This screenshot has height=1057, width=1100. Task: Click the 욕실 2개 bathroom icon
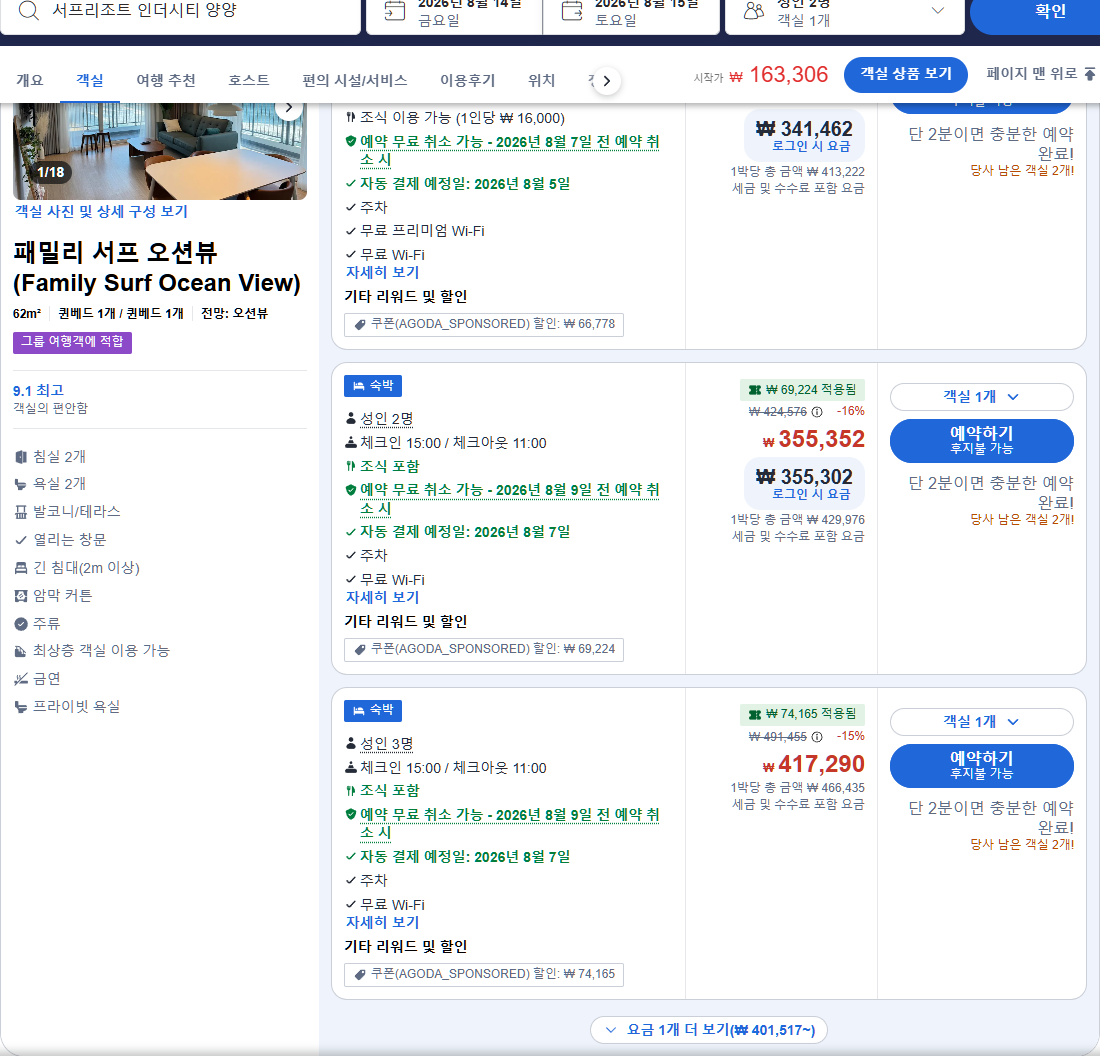(x=21, y=484)
